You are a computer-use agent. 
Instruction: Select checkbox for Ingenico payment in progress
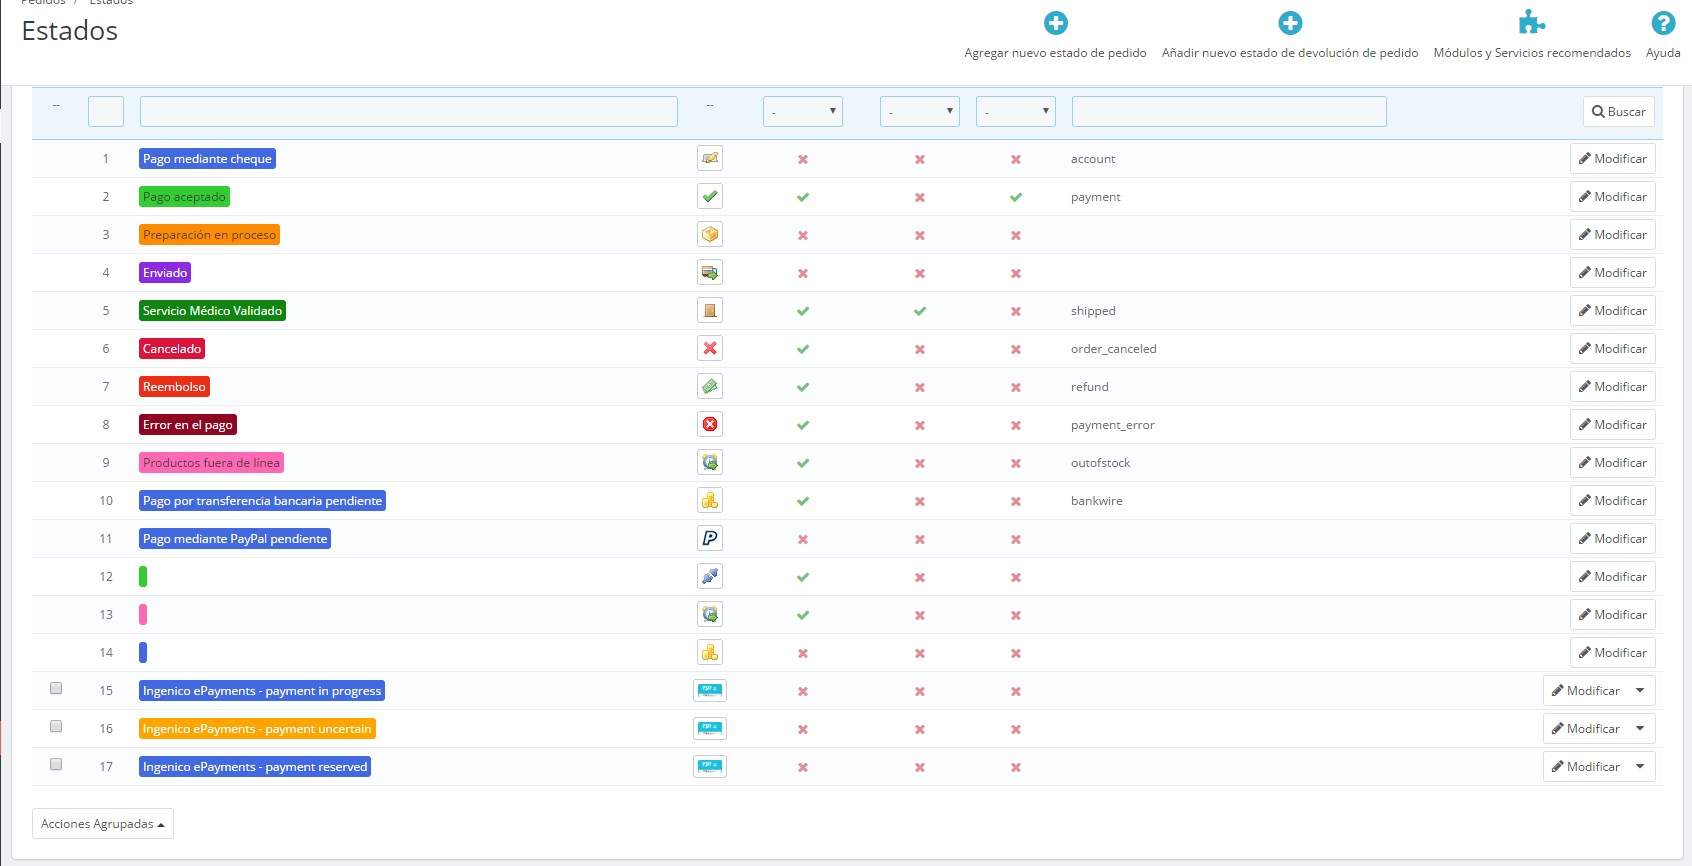tap(56, 688)
